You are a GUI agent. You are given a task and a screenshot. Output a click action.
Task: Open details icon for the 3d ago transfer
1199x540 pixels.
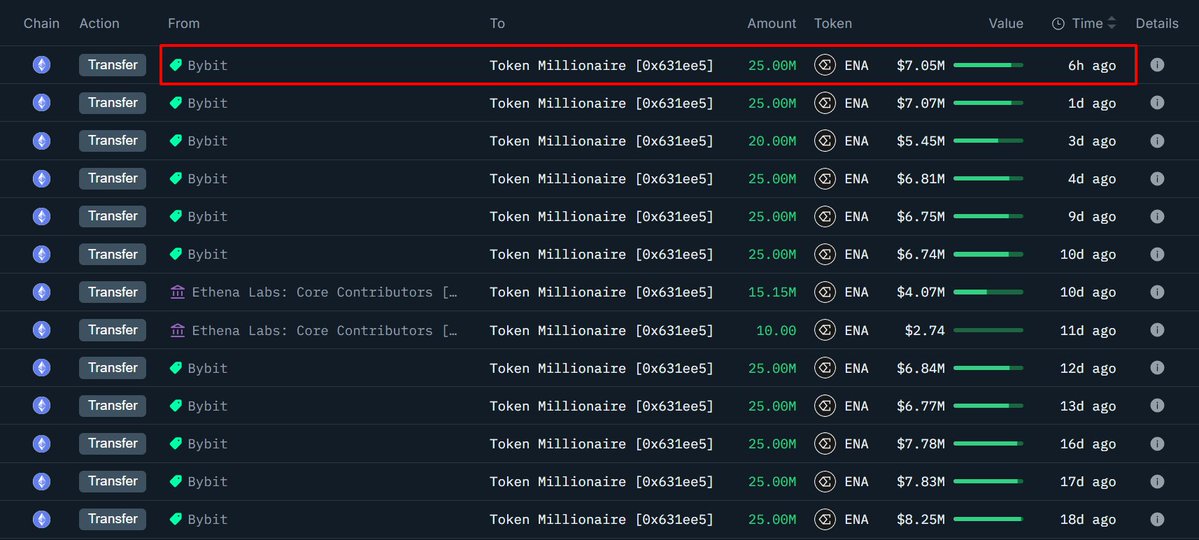[x=1157, y=141]
